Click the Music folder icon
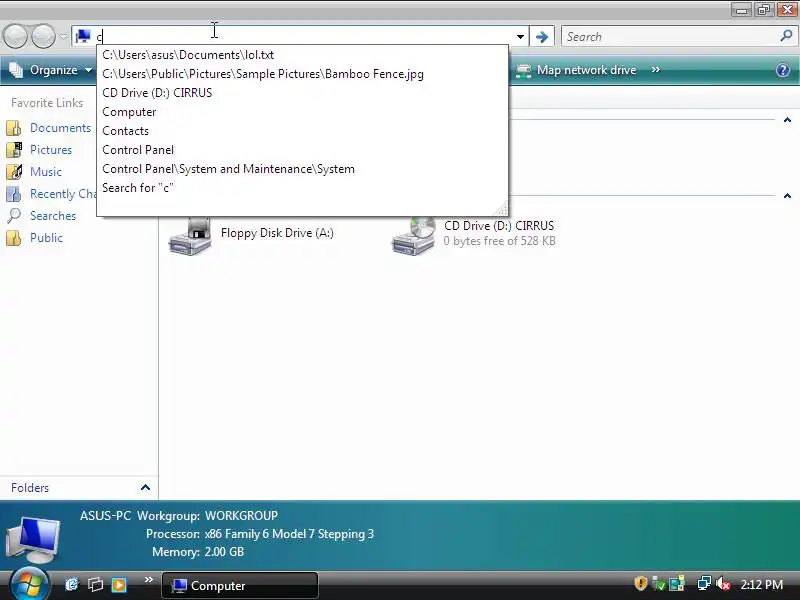 [x=14, y=172]
